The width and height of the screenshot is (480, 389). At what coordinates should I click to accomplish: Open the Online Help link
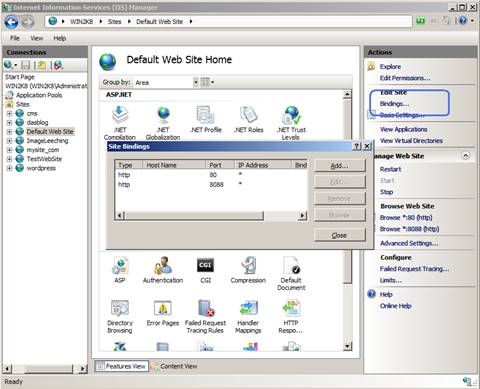396,306
